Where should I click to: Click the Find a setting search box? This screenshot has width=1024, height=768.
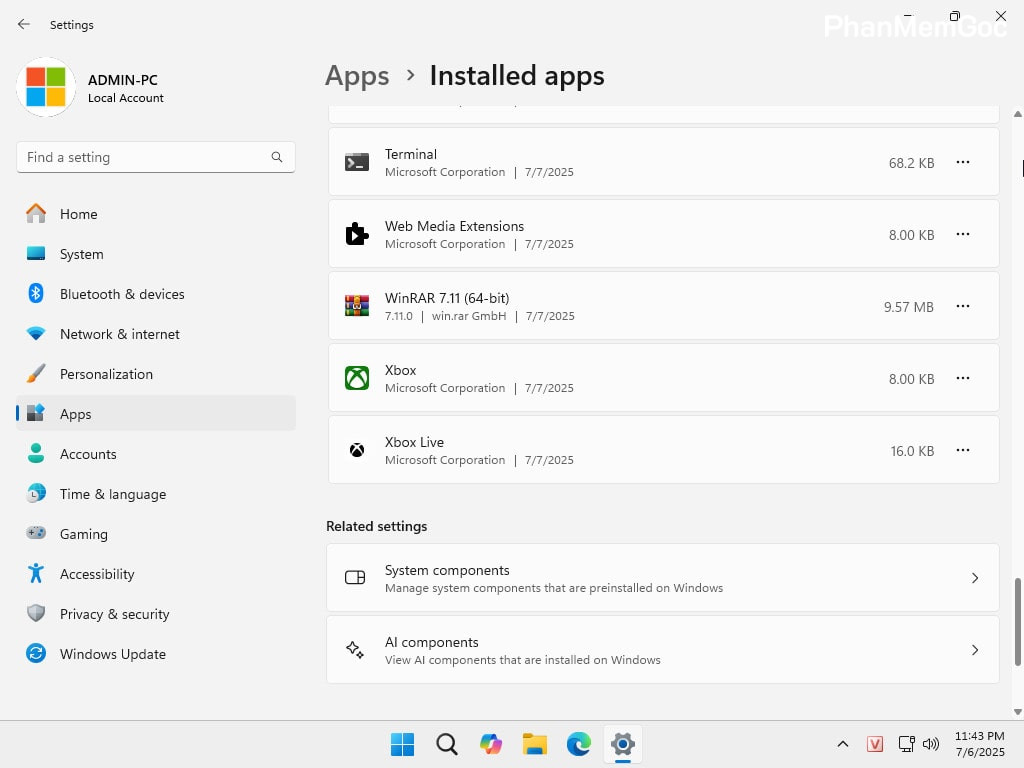(155, 157)
